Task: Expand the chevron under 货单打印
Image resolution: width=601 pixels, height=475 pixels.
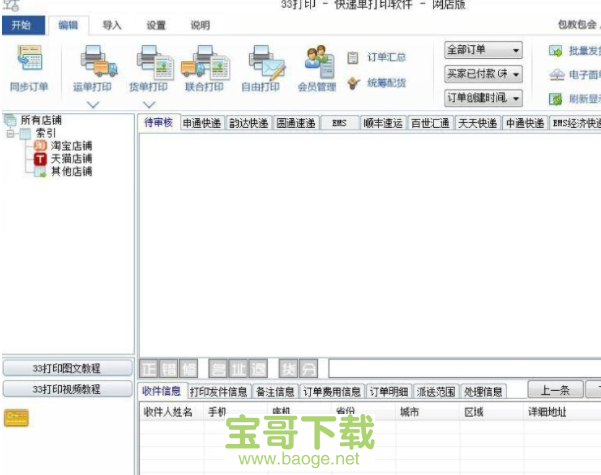Action: 149,104
